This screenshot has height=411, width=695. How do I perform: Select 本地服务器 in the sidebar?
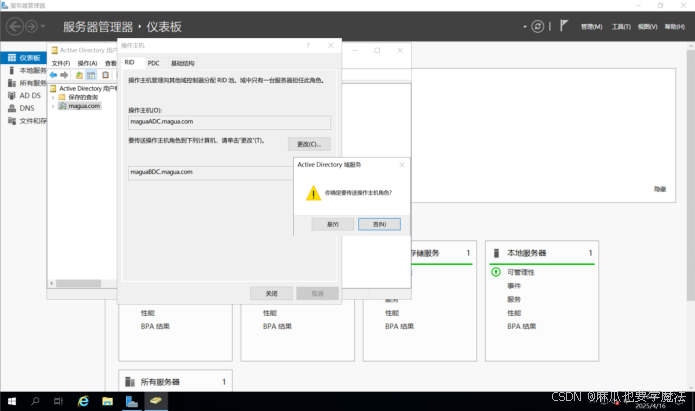pyautogui.click(x=27, y=70)
